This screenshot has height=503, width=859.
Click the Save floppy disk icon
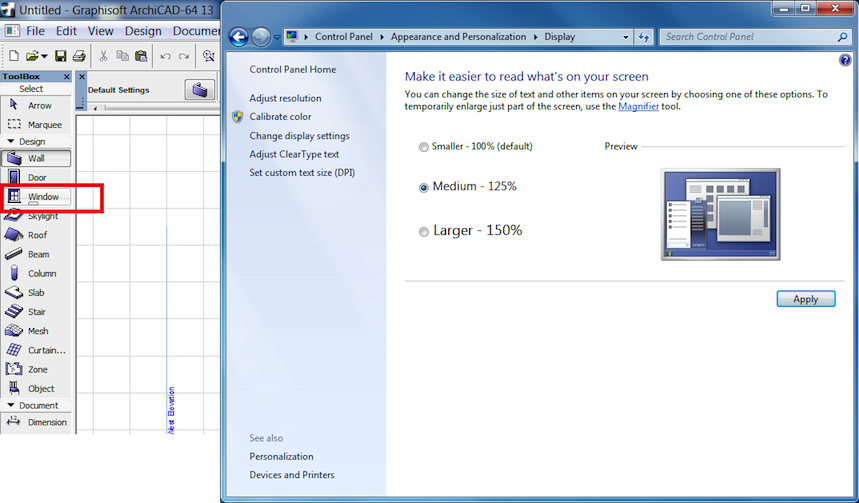(x=60, y=55)
